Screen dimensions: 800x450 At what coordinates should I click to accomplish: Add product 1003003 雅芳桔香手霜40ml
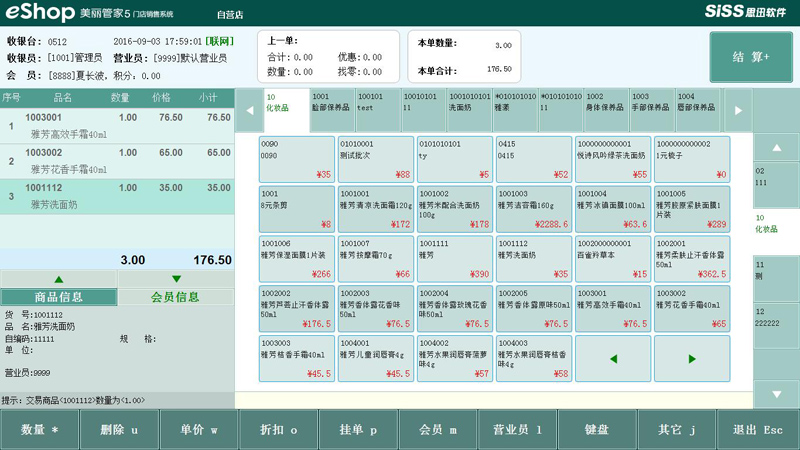(x=296, y=359)
